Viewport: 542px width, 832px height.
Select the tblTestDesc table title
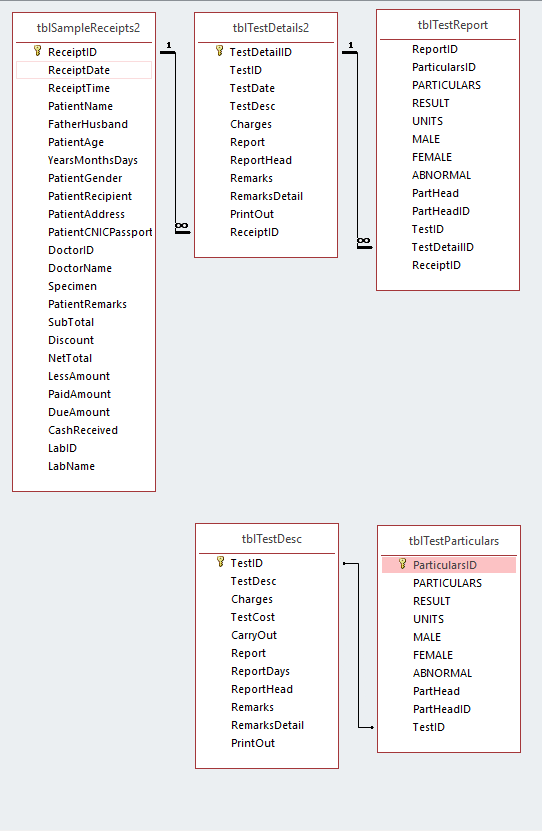(x=271, y=539)
